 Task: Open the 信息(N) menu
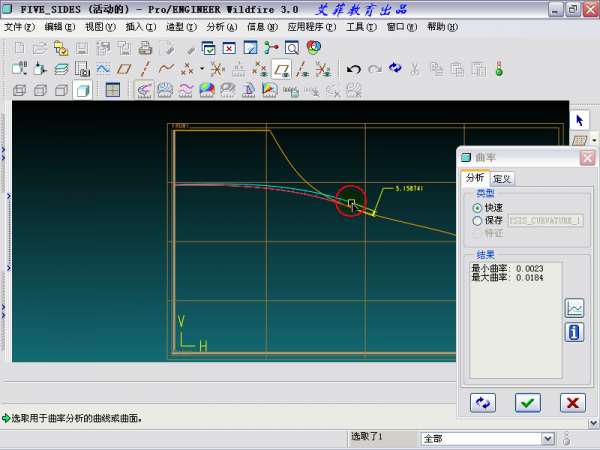[x=262, y=27]
